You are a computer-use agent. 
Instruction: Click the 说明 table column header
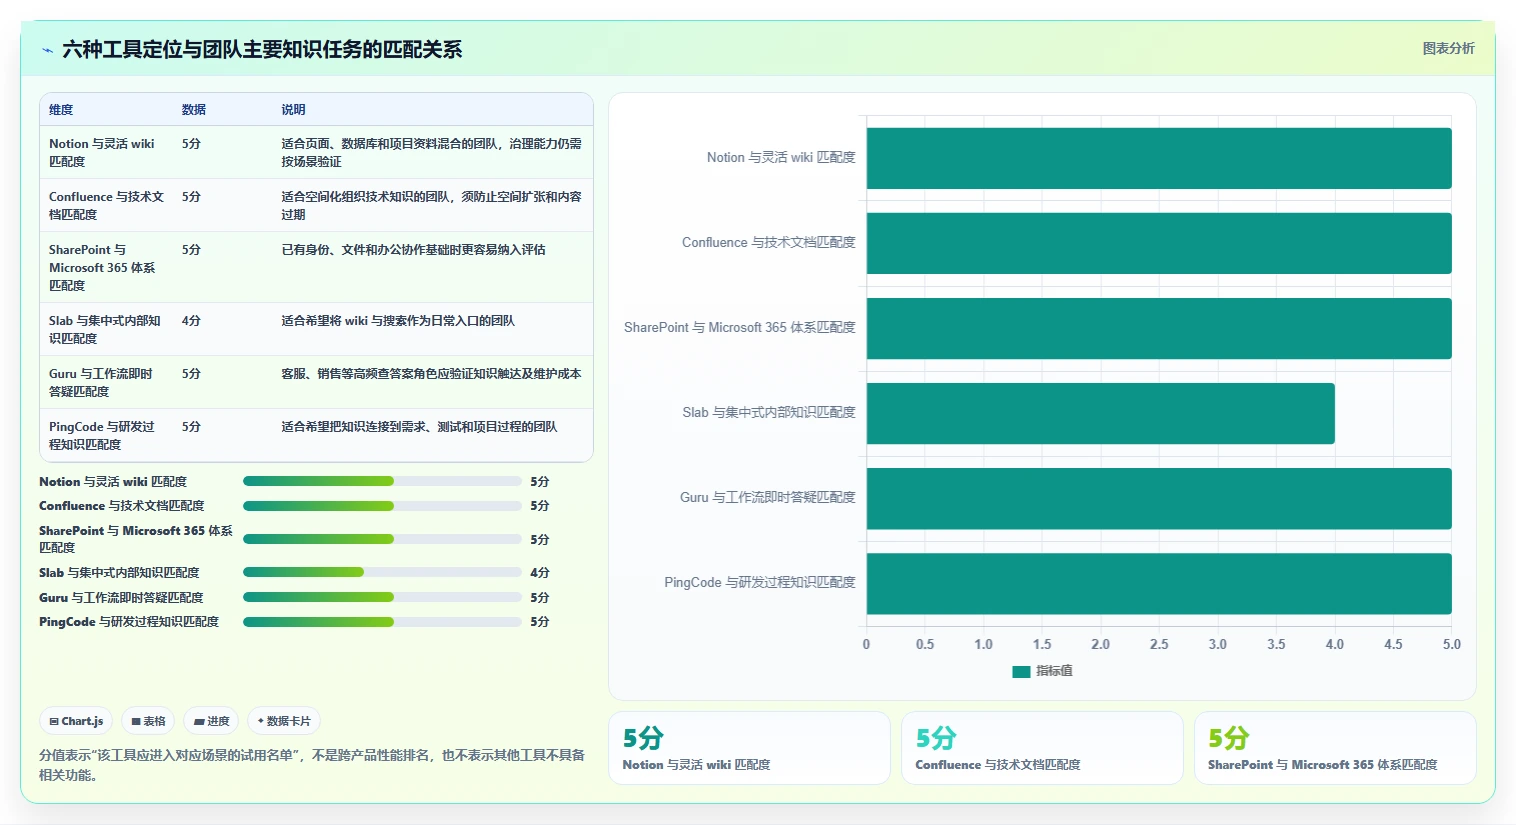293,110
